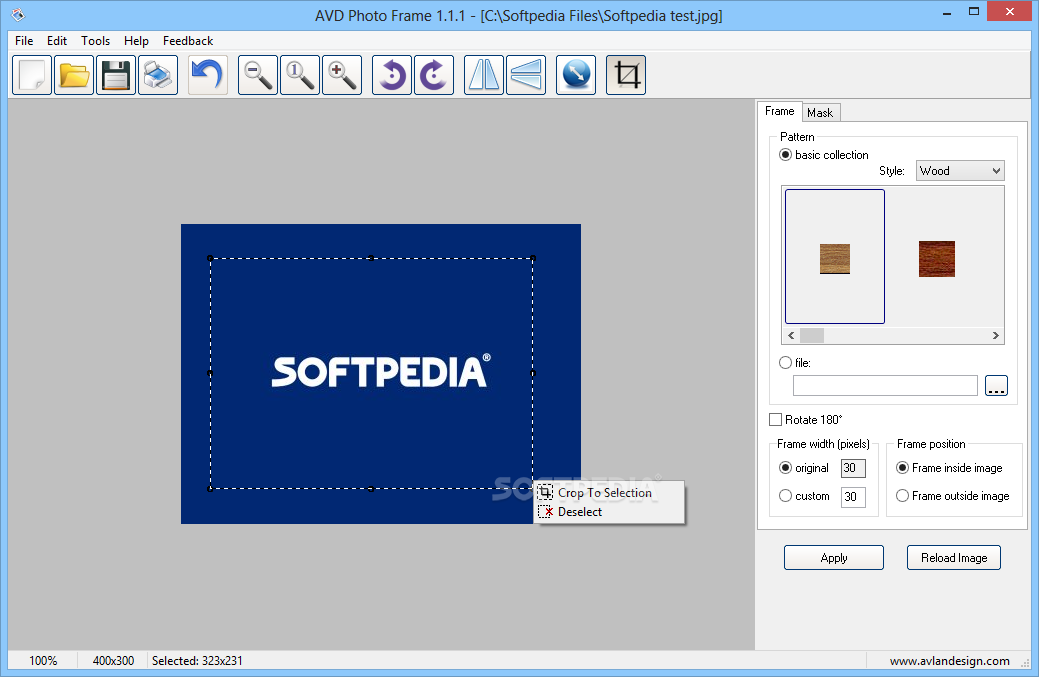
Task: Click the left-middle selection handle
Action: point(210,374)
